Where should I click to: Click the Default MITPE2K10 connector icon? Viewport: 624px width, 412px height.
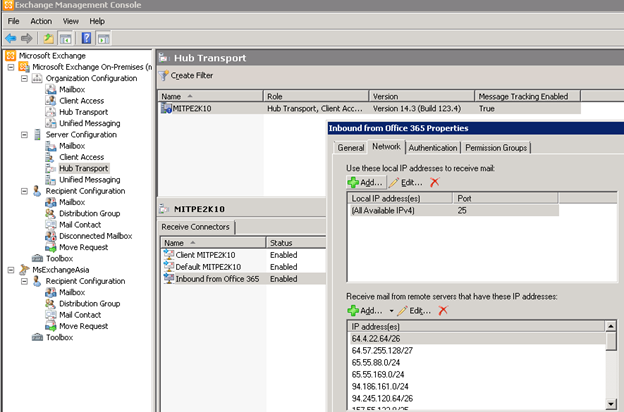pos(169,267)
